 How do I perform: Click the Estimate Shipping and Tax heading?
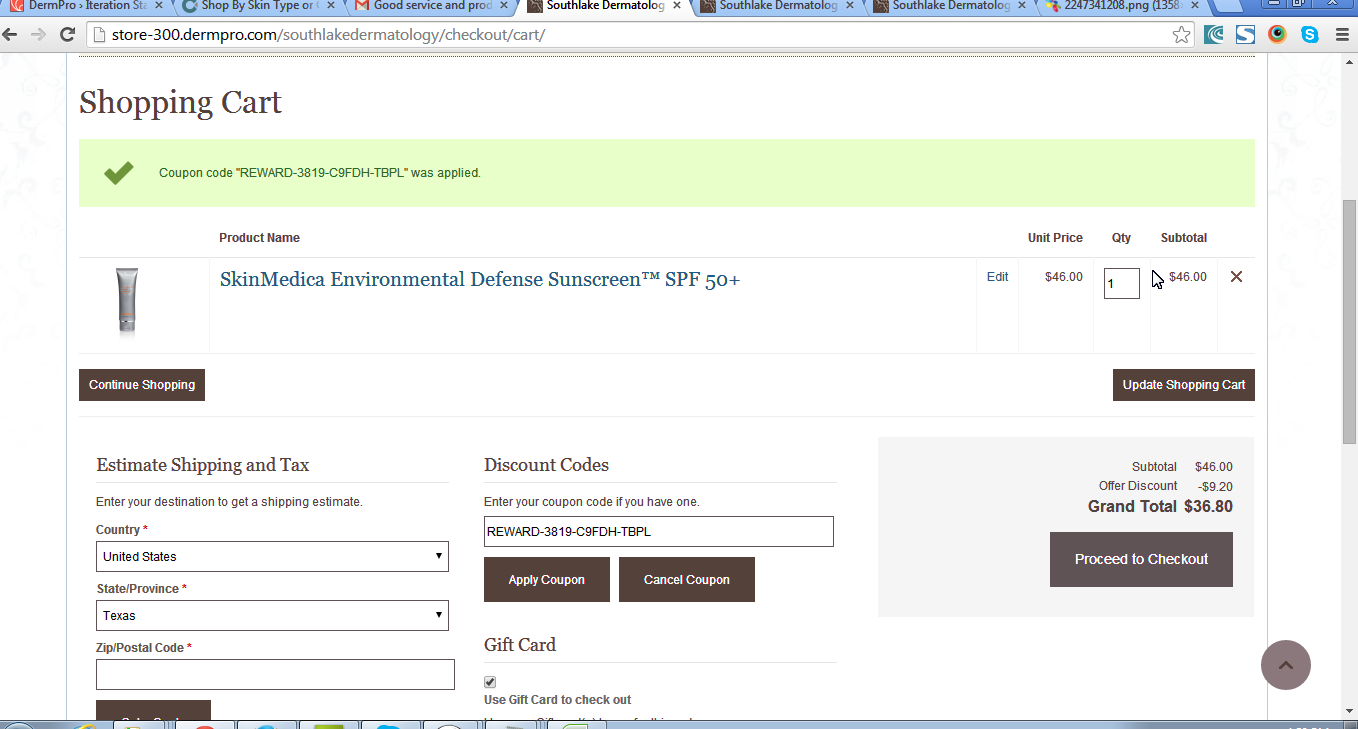click(203, 465)
